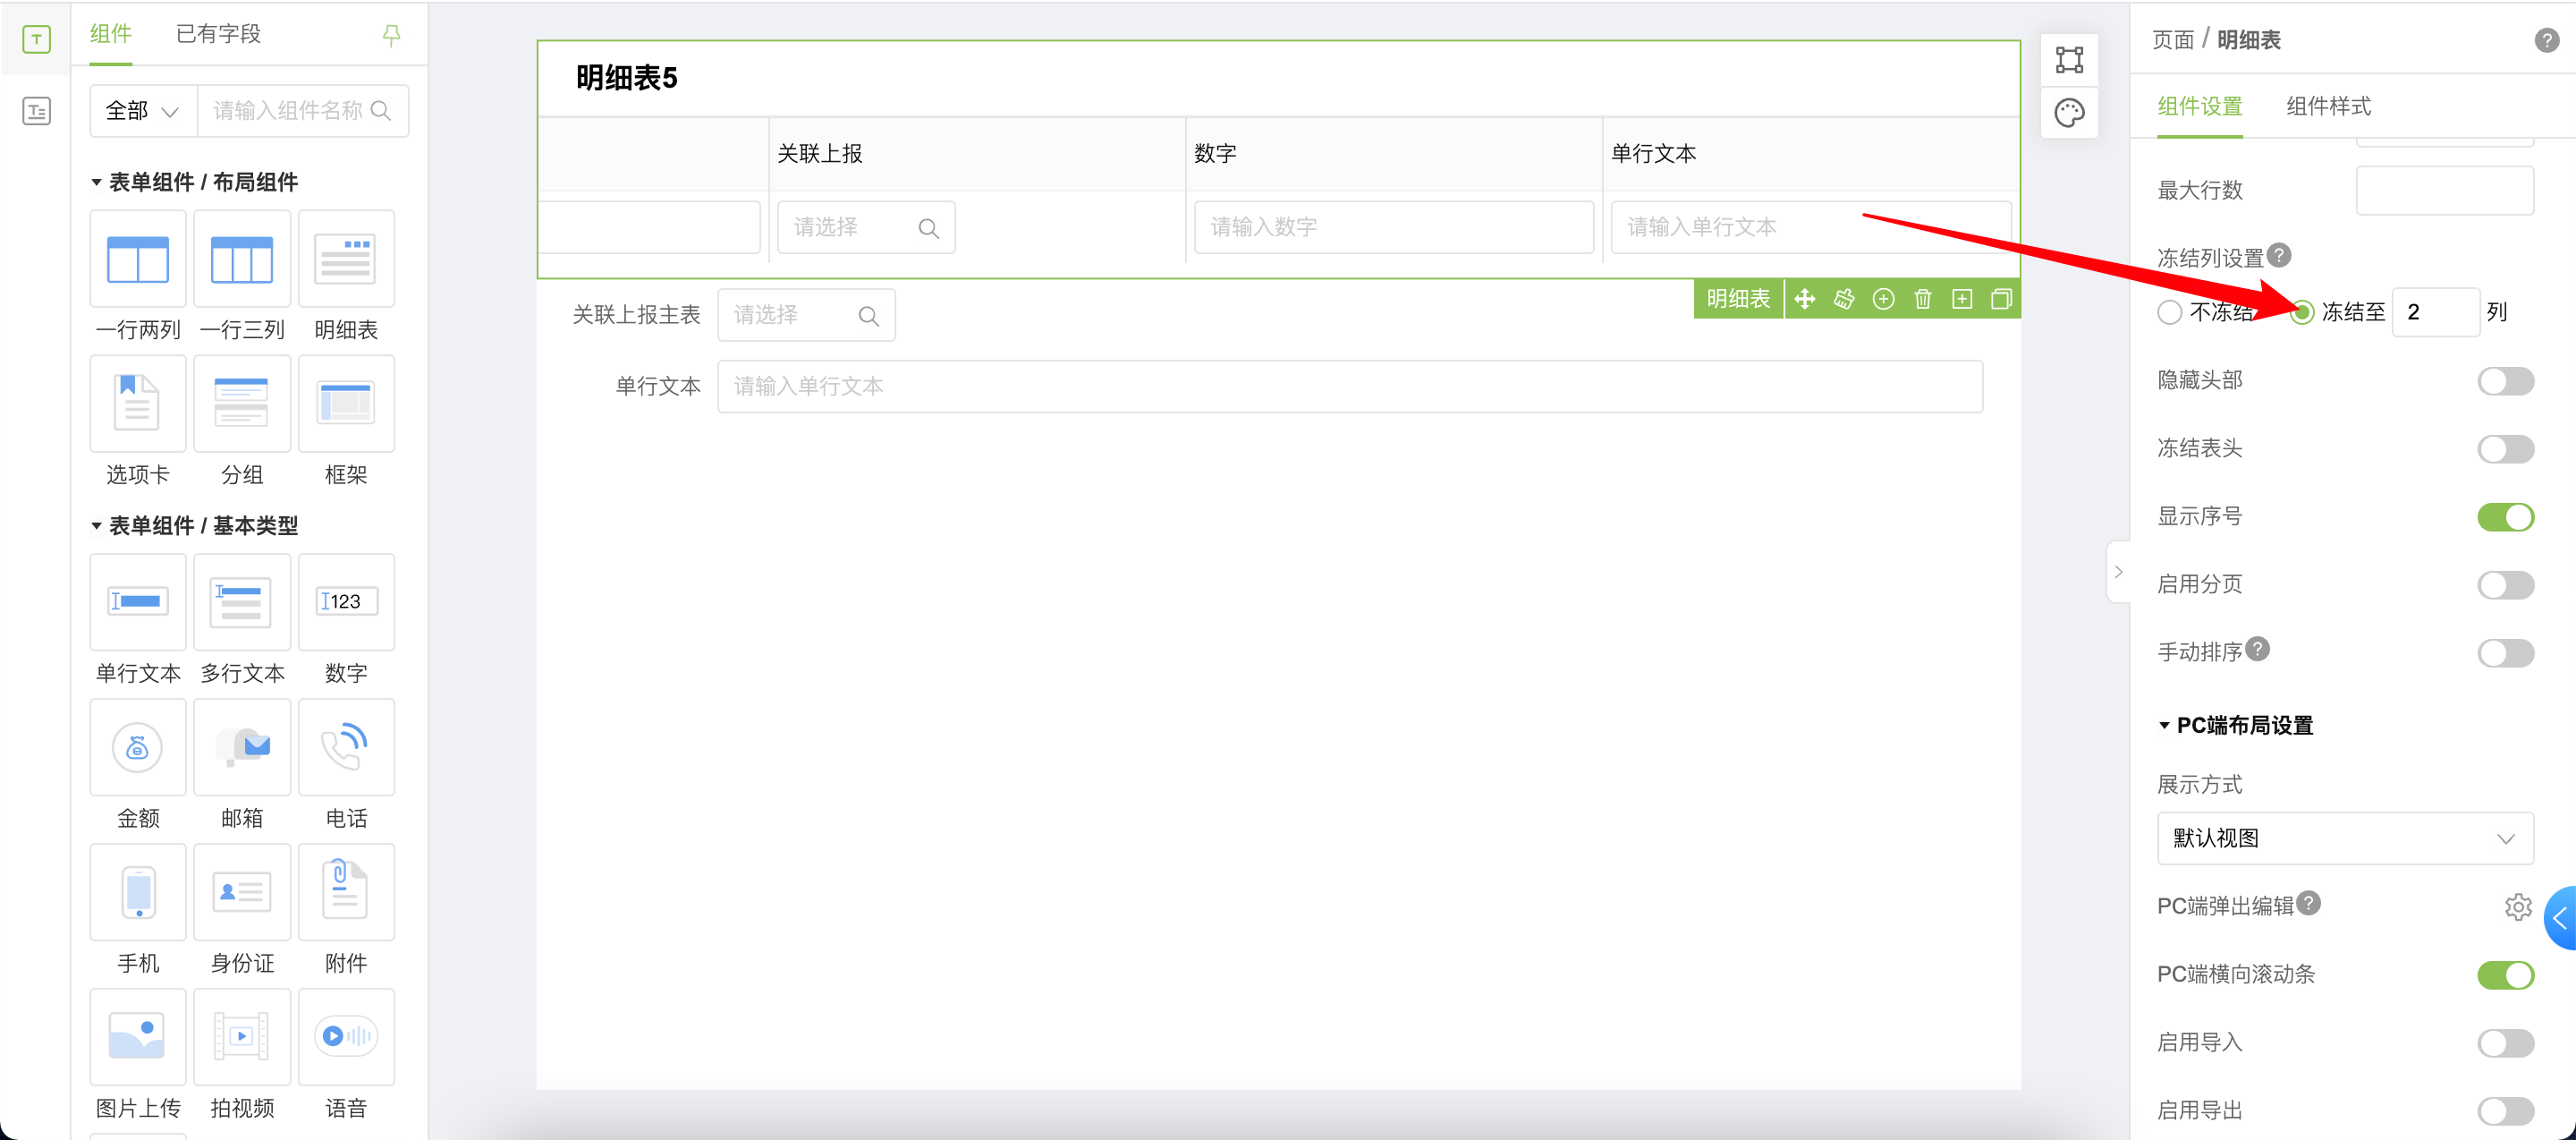Screen dimensions: 2576x1140
Task: Select the 电话 component
Action: pyautogui.click(x=346, y=747)
